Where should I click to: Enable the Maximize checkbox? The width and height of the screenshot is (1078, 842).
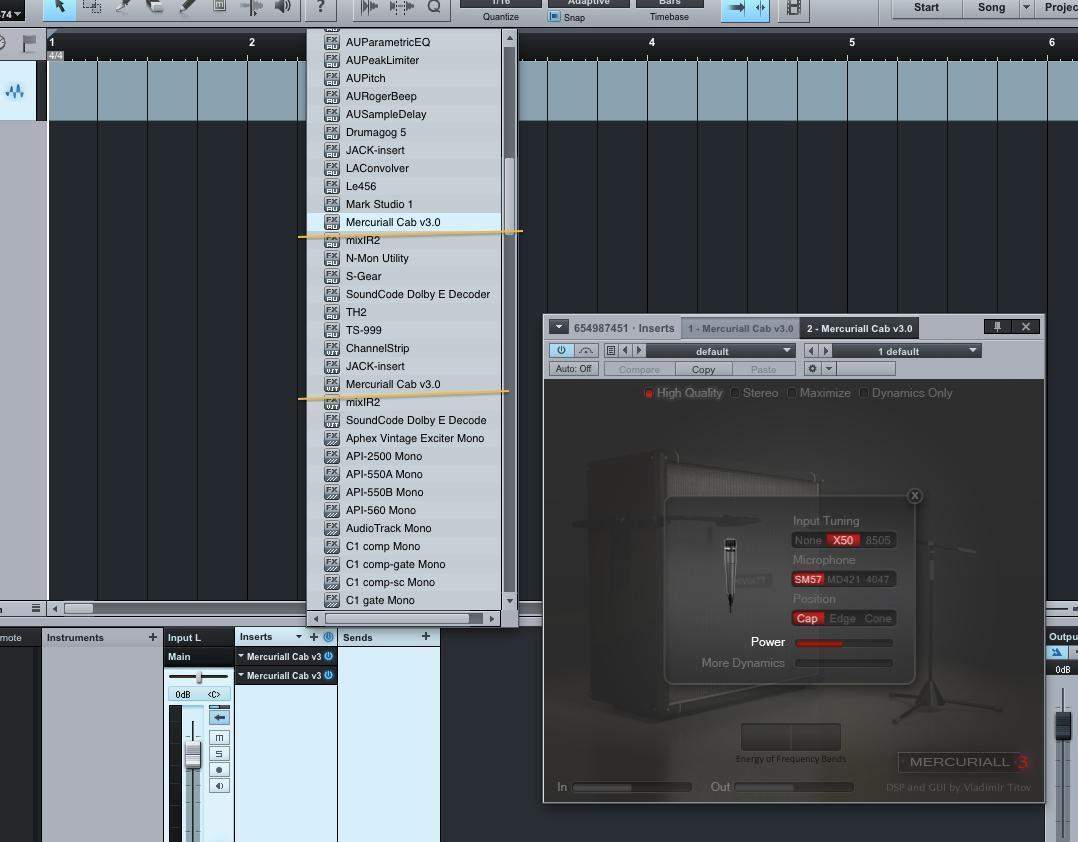coord(792,393)
